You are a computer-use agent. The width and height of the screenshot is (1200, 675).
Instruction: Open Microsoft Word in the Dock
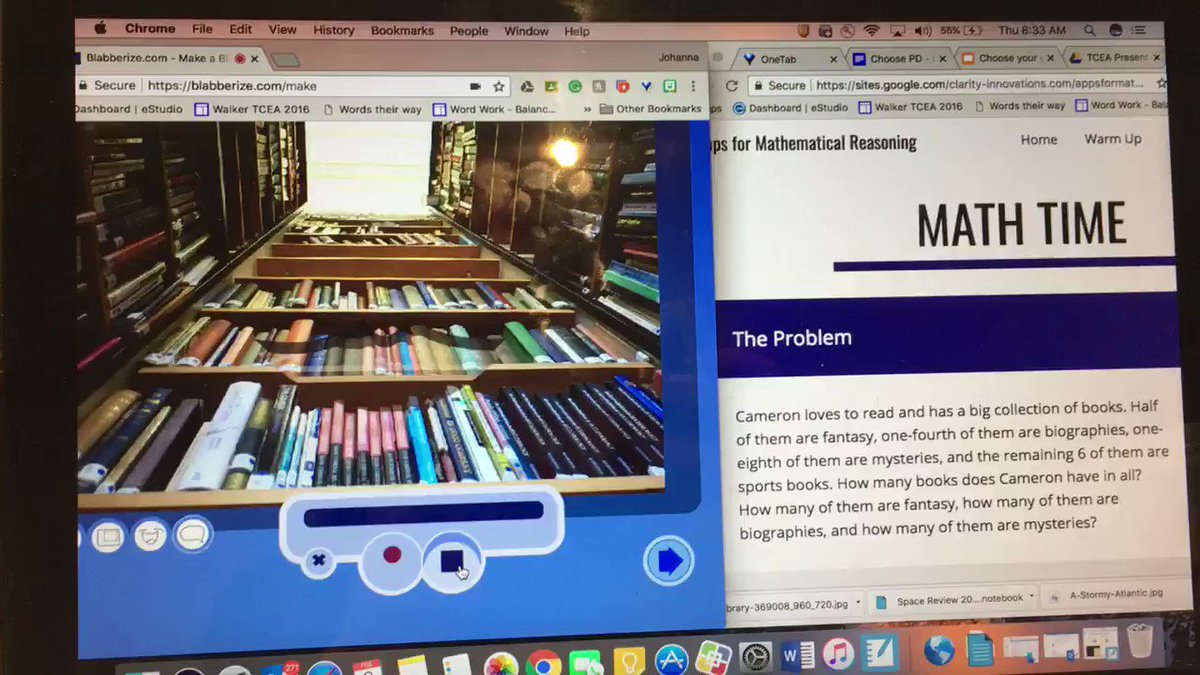[x=798, y=657]
